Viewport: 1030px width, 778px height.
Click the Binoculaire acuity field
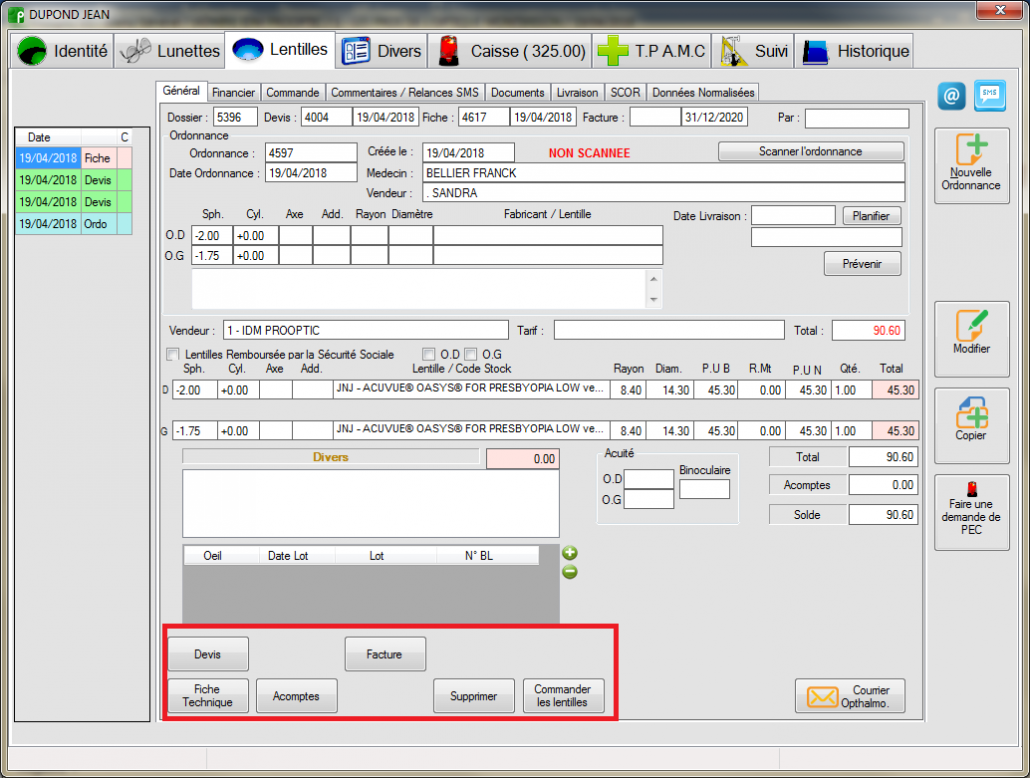pyautogui.click(x=704, y=489)
